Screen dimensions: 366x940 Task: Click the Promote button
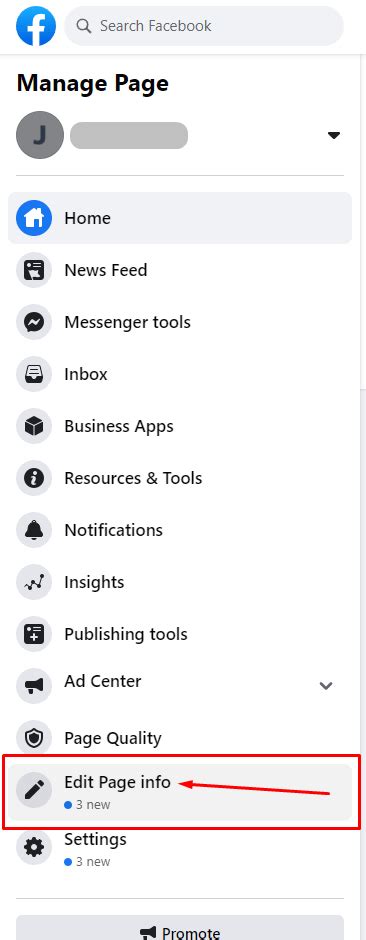click(x=180, y=928)
